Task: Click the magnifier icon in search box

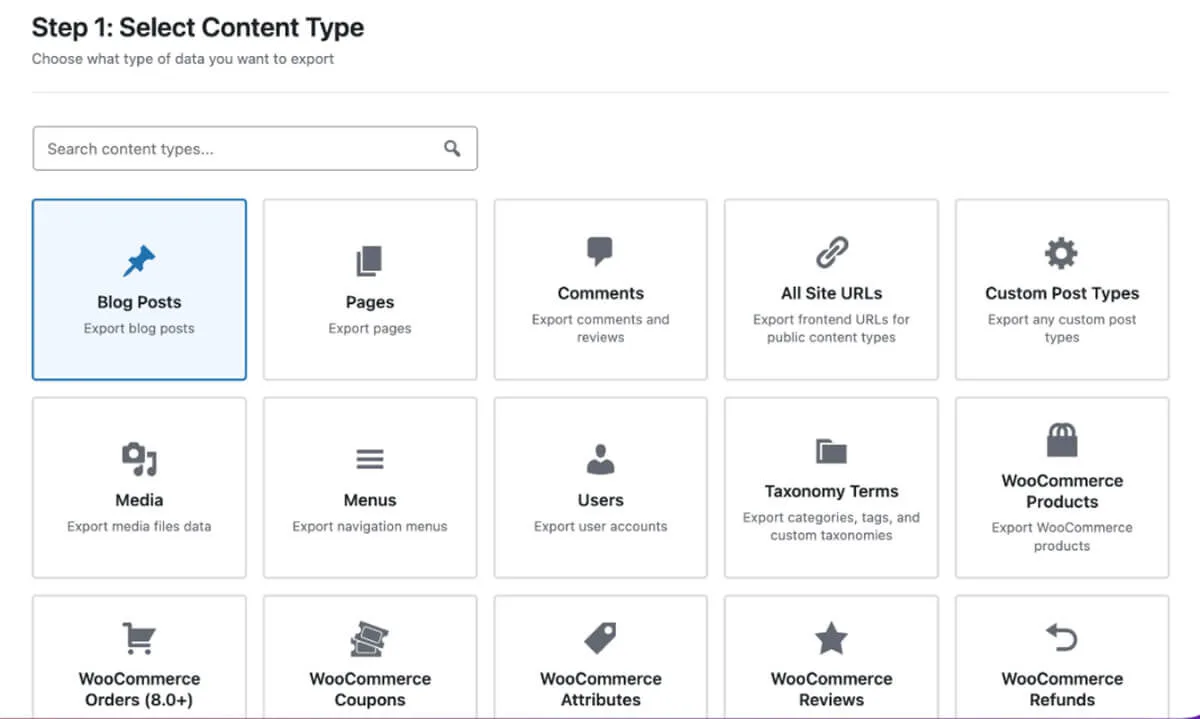Action: click(452, 148)
